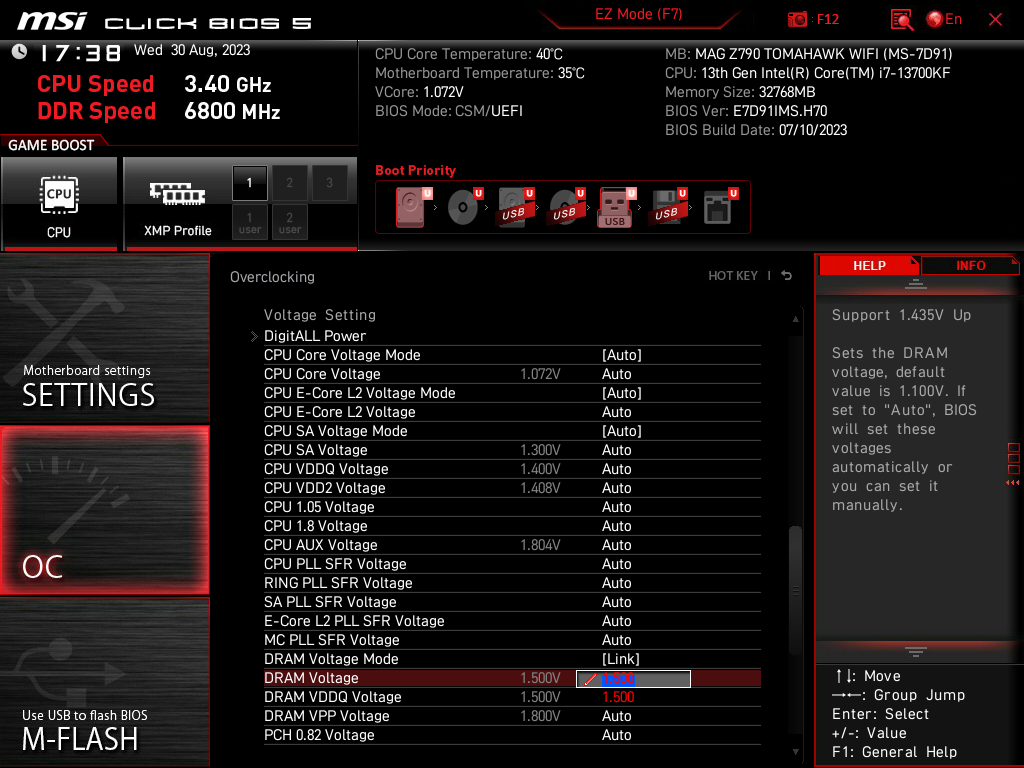Select the E-Core L2 PLL SFR Voltage row

pyautogui.click(x=512, y=620)
